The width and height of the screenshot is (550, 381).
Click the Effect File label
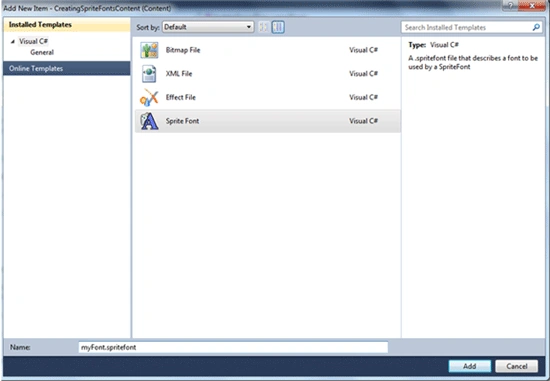coord(181,97)
